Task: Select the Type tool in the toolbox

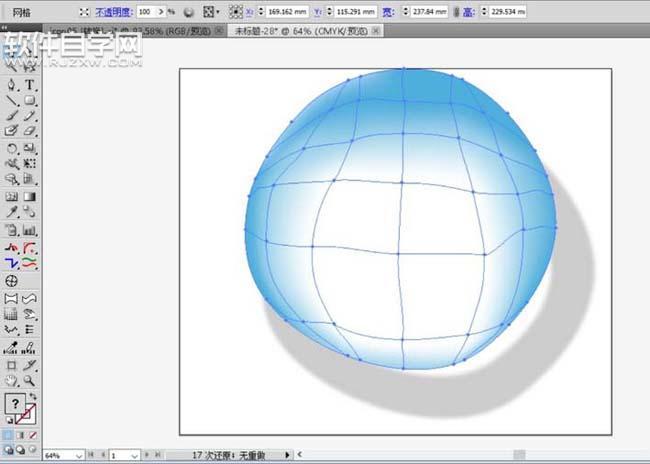Action: (30, 84)
